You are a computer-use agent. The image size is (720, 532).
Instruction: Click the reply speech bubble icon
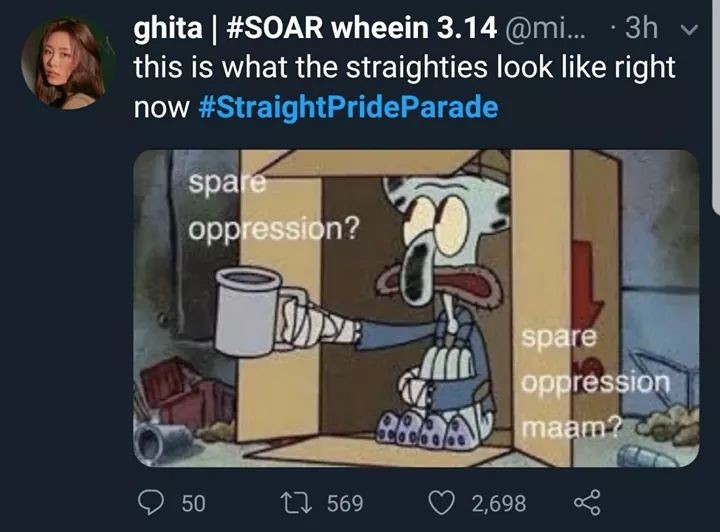tap(151, 503)
